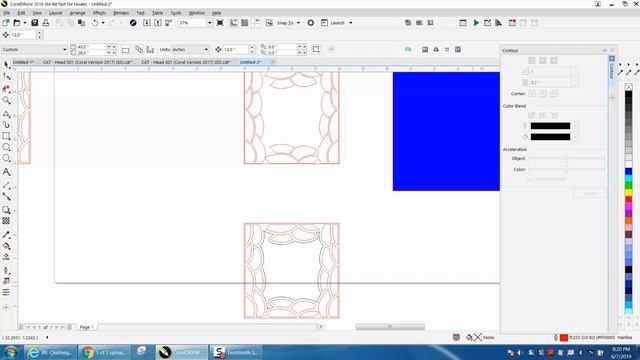
Task: Select the Transparency checkerboard tool
Action: coord(6,221)
